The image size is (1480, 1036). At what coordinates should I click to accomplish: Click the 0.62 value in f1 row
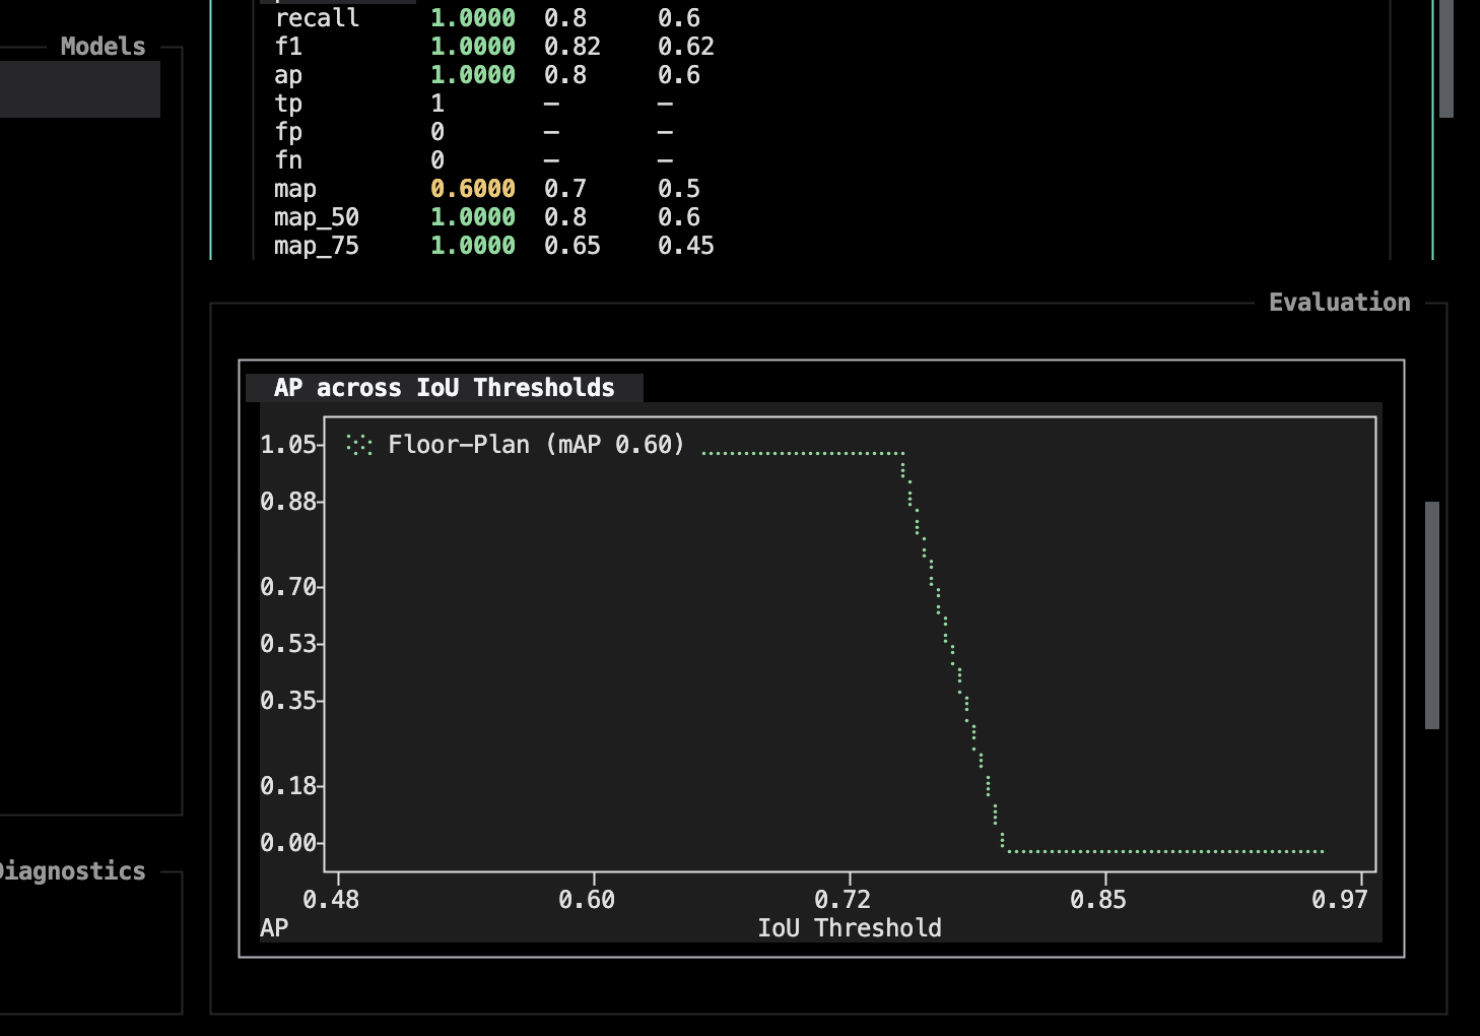coord(686,46)
